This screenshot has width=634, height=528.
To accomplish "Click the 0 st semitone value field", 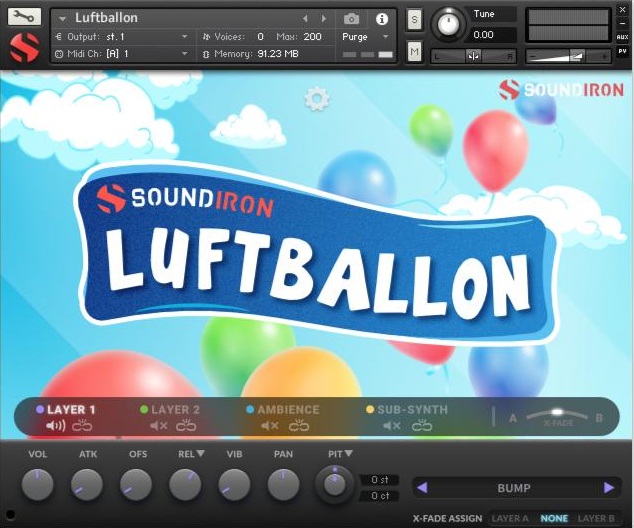I will [380, 479].
